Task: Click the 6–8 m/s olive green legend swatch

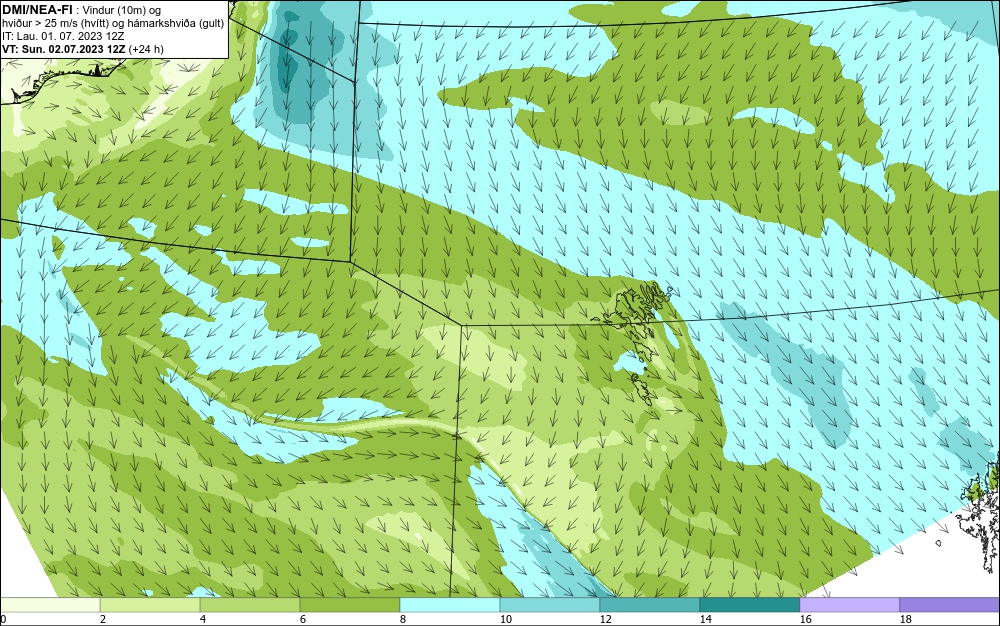Action: pos(350,604)
